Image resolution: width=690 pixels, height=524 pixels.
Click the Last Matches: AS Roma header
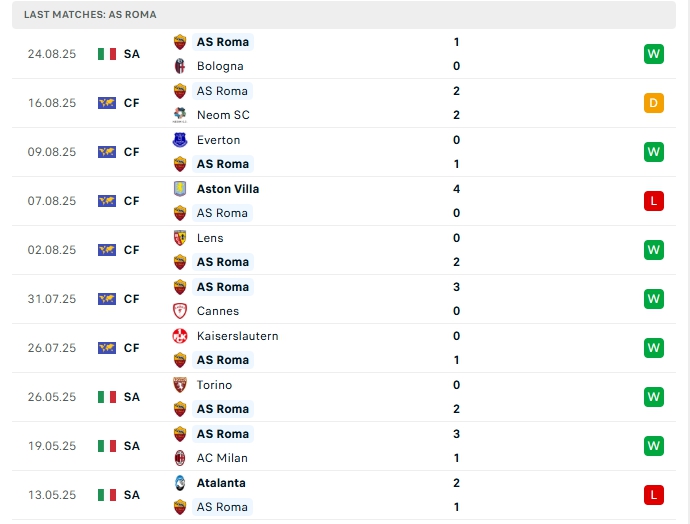(90, 15)
